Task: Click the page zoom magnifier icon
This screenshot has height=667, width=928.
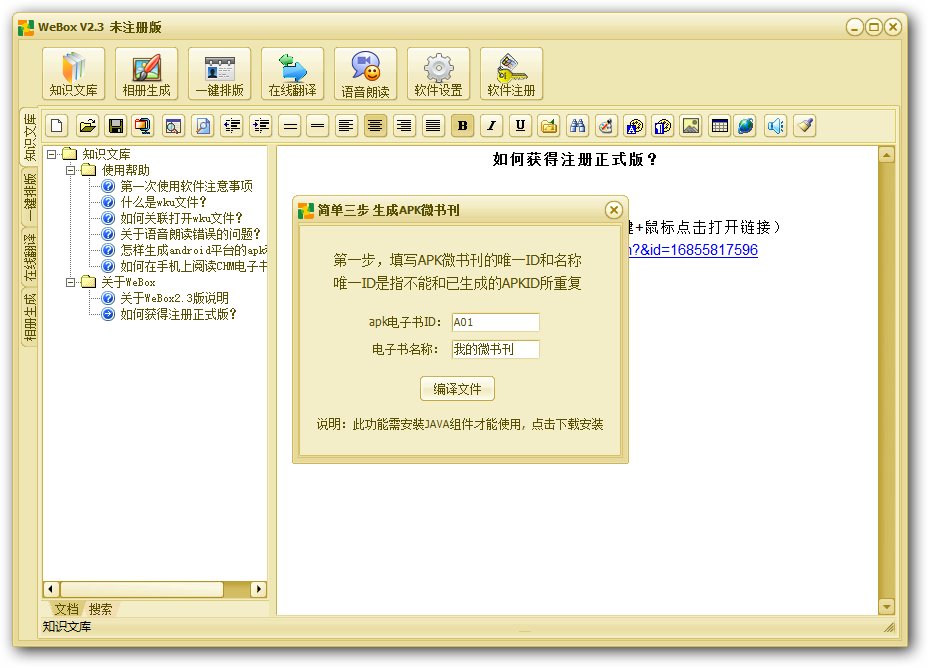Action: (203, 125)
